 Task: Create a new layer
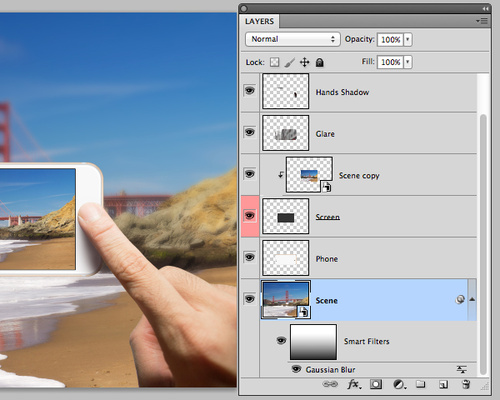pos(443,385)
